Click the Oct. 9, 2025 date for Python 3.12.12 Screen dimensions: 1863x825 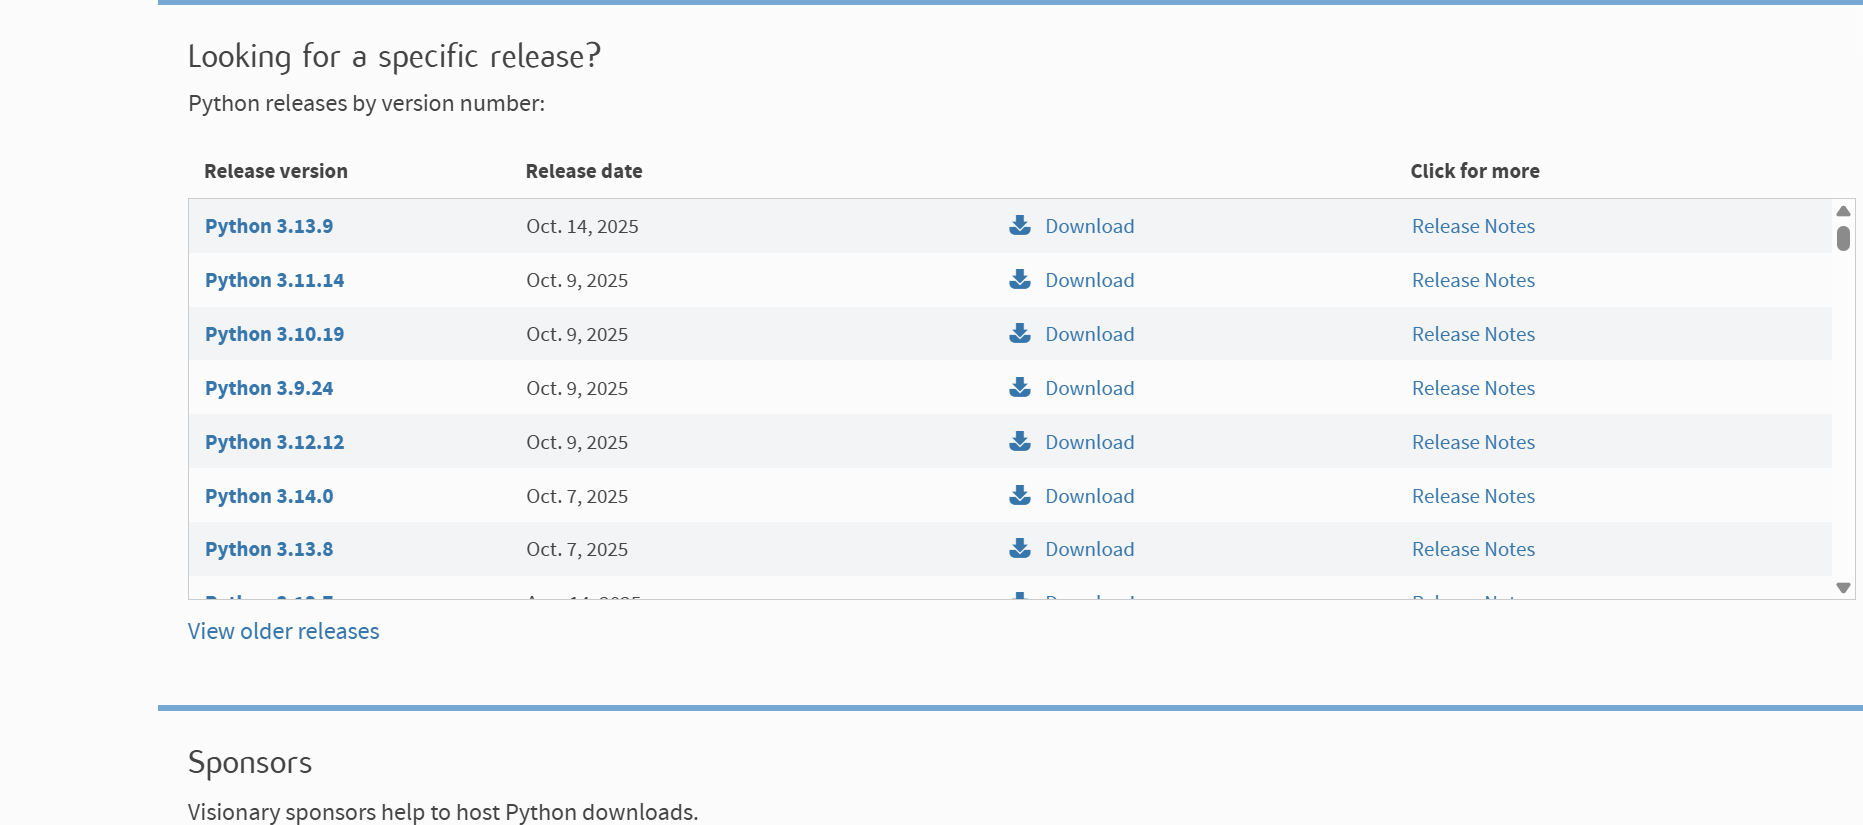[x=577, y=442]
